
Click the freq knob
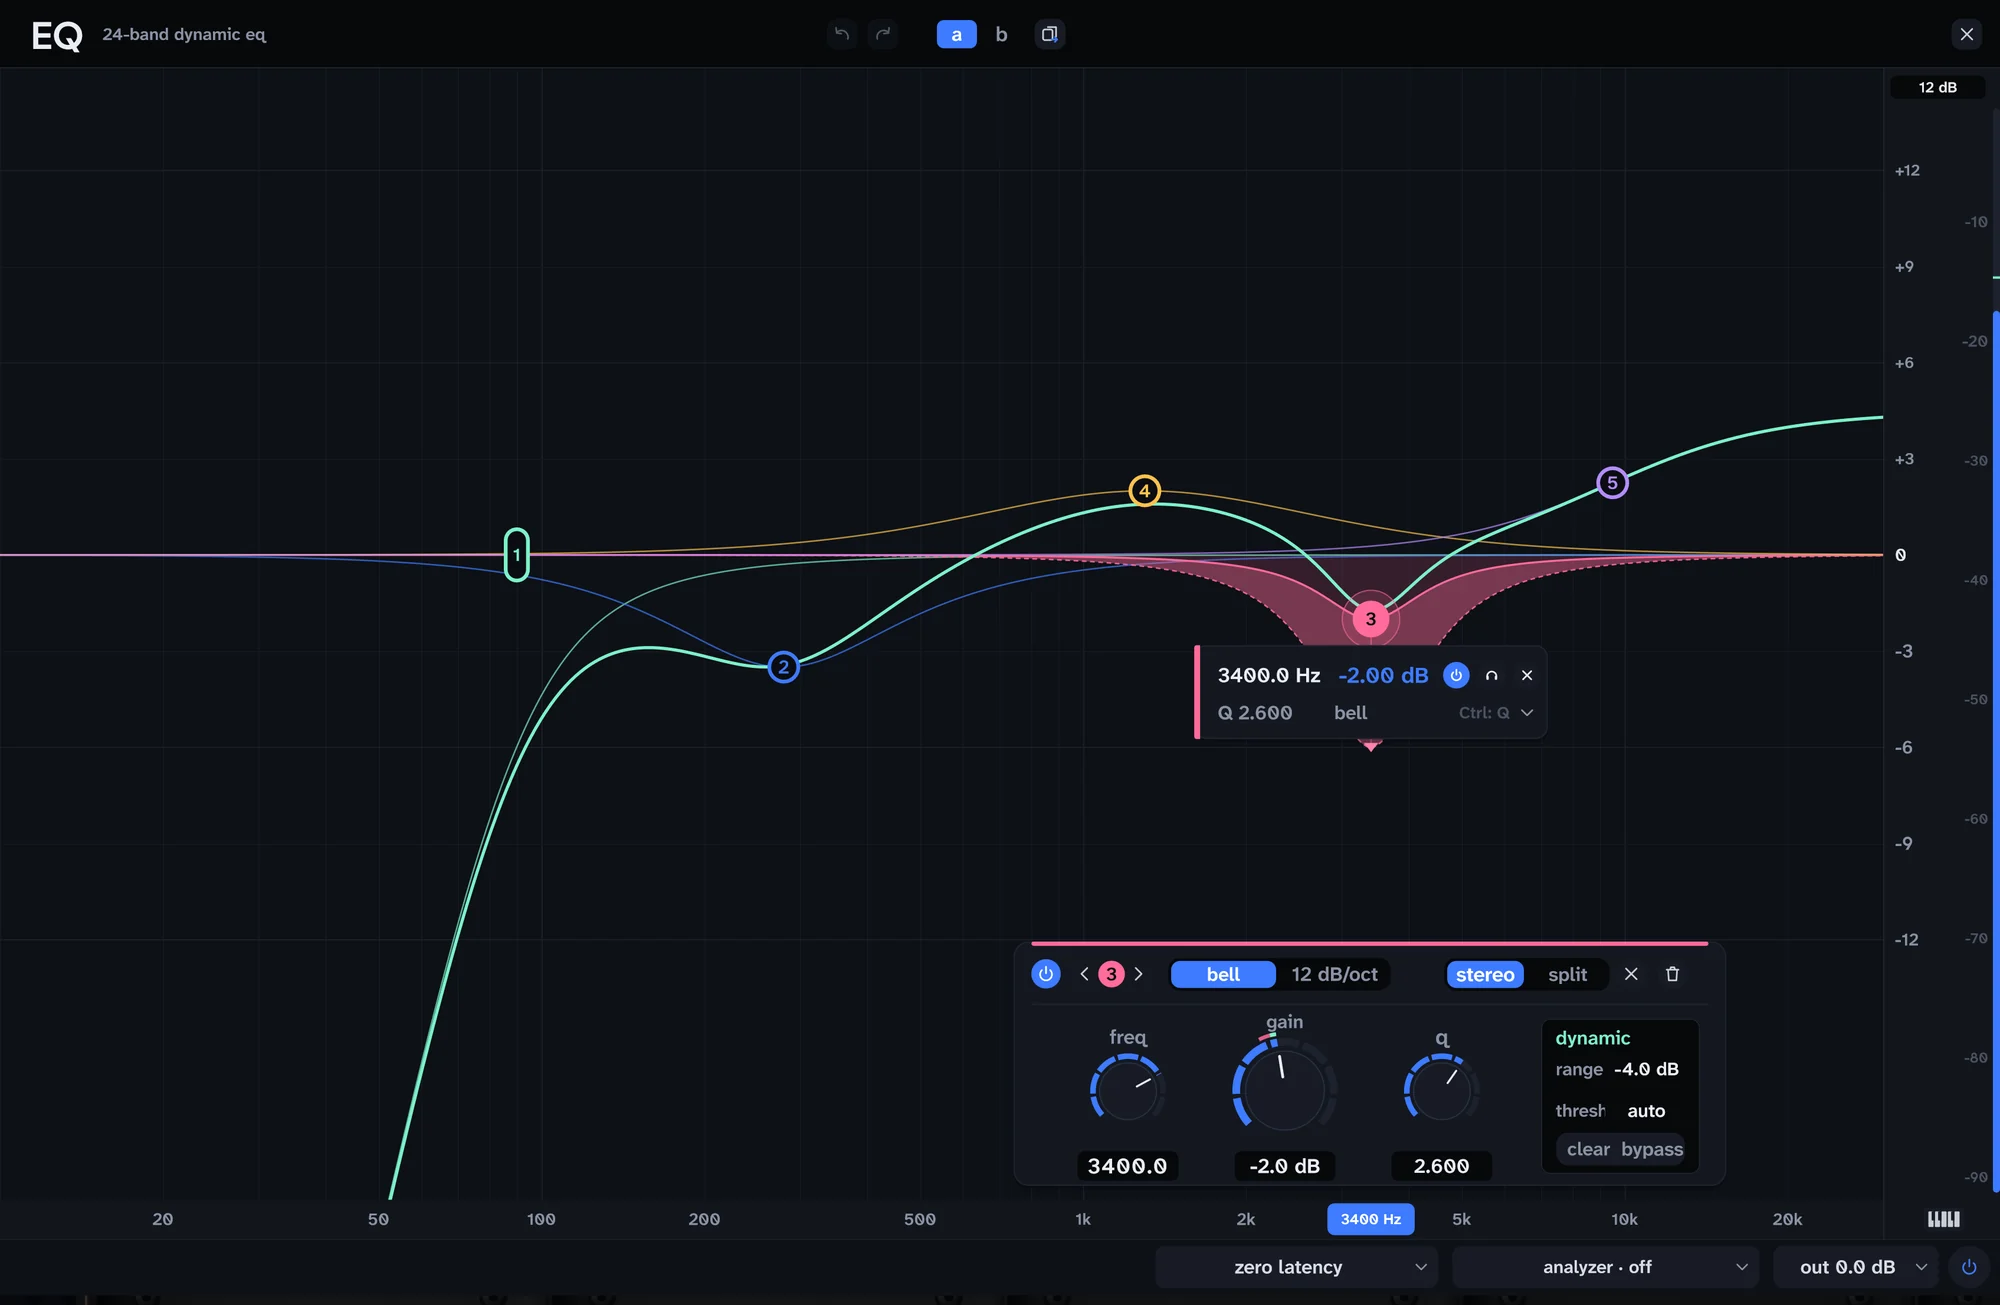[x=1127, y=1090]
